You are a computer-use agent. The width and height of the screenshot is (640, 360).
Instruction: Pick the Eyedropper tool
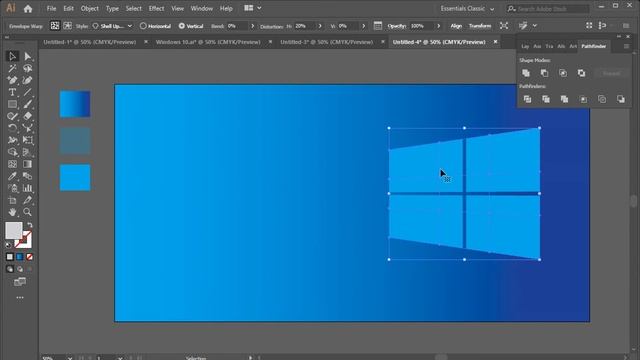(x=12, y=176)
